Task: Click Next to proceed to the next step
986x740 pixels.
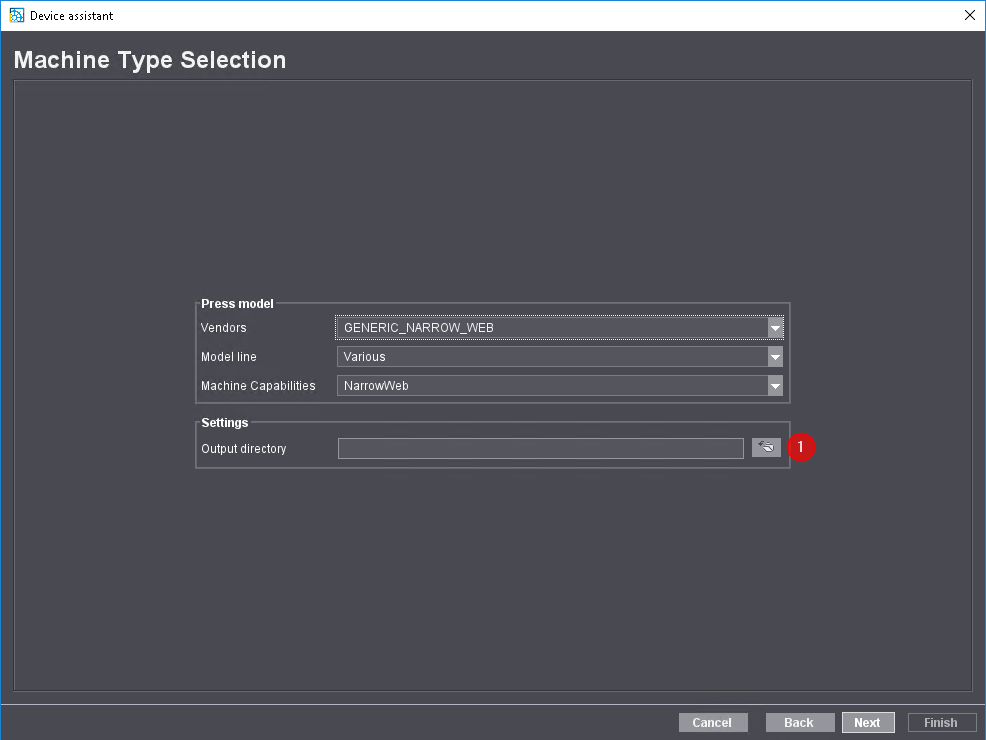Action: 868,722
